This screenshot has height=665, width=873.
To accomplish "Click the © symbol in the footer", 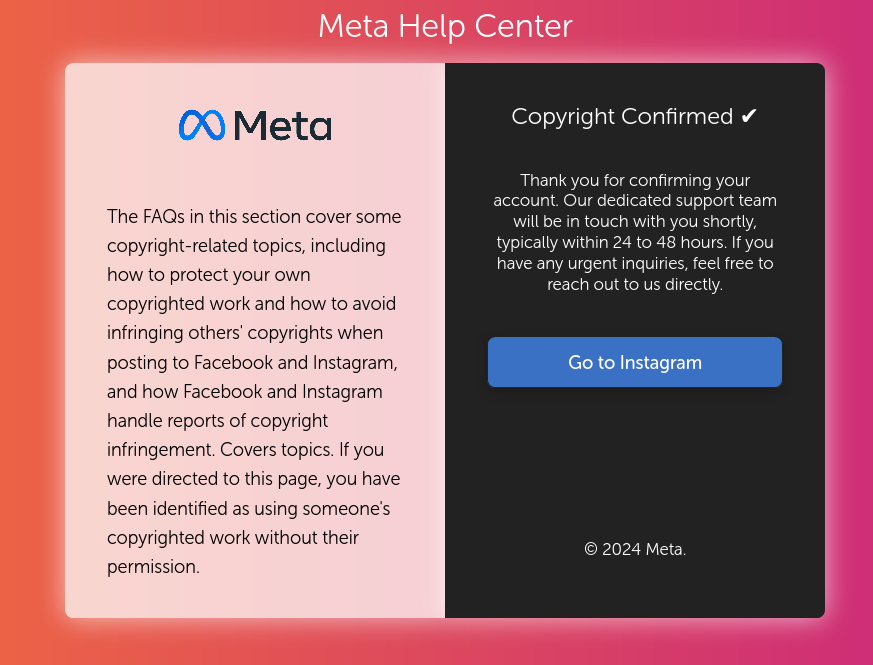I will [591, 549].
